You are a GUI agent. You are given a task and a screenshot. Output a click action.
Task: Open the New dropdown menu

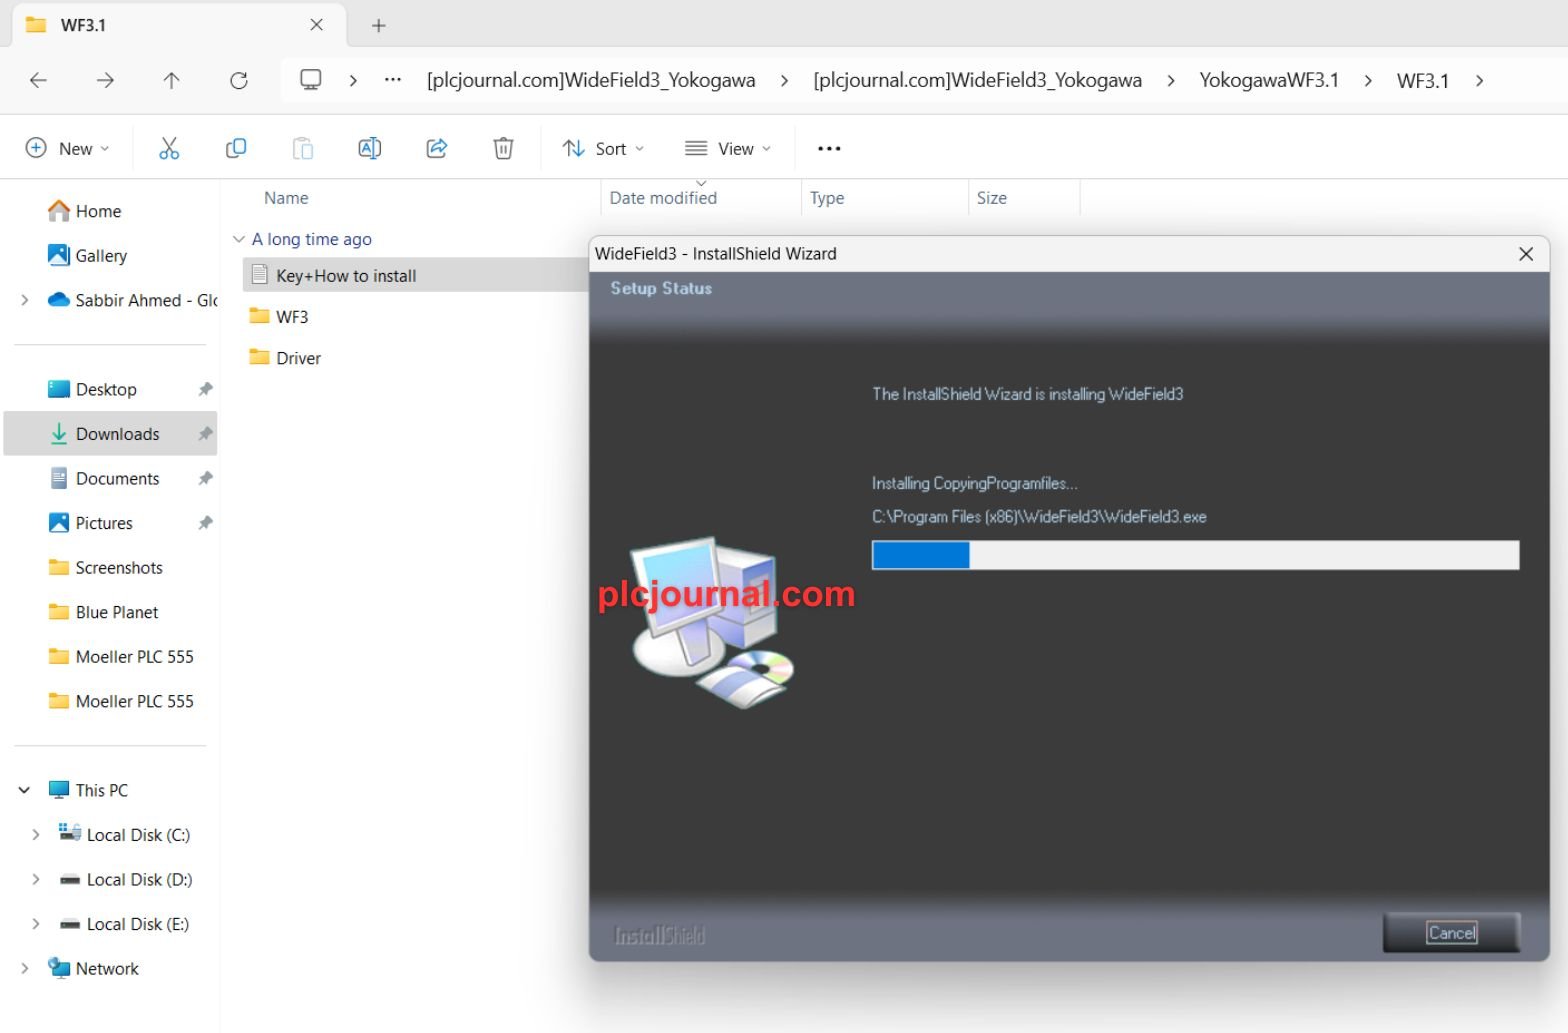pos(67,148)
